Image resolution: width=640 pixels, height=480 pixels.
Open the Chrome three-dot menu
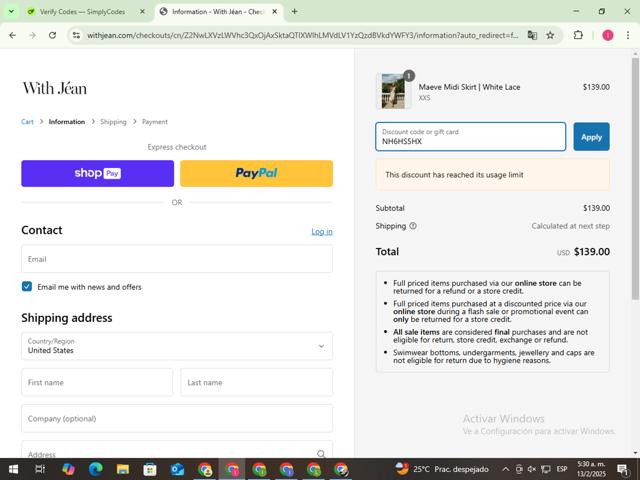628,35
